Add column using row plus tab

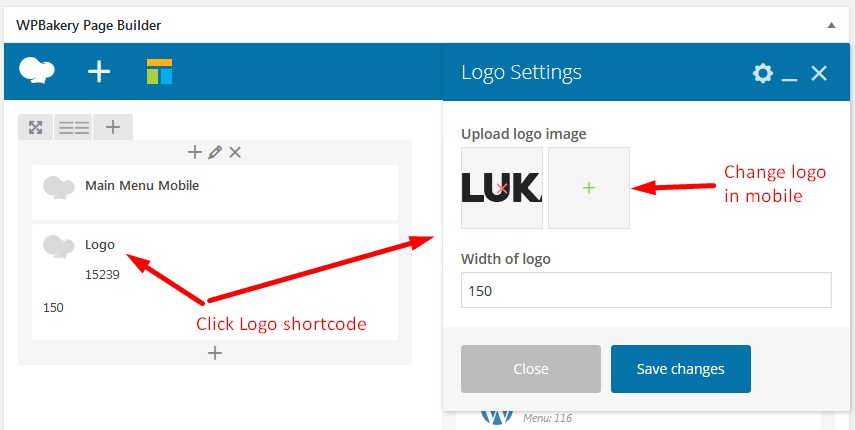tap(113, 128)
